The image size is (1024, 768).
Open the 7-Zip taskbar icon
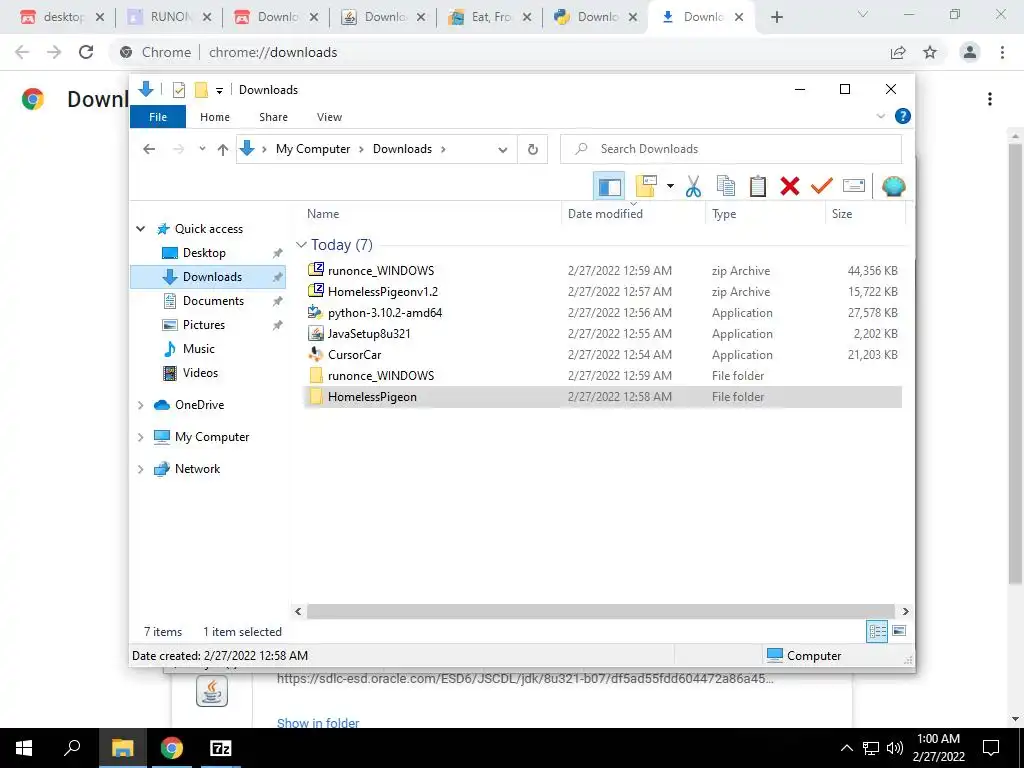point(221,748)
